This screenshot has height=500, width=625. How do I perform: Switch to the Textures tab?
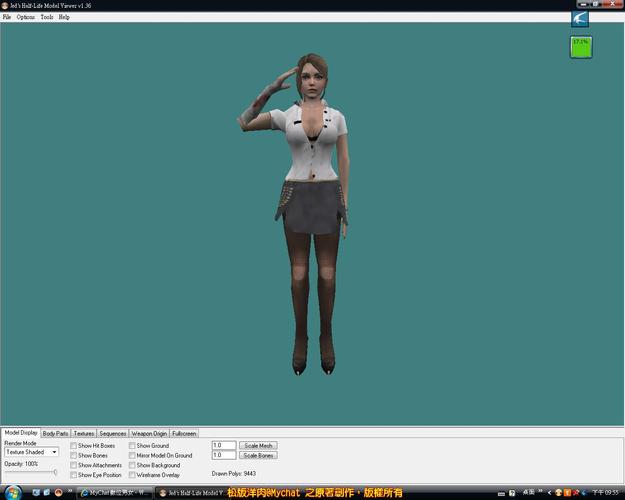click(84, 433)
